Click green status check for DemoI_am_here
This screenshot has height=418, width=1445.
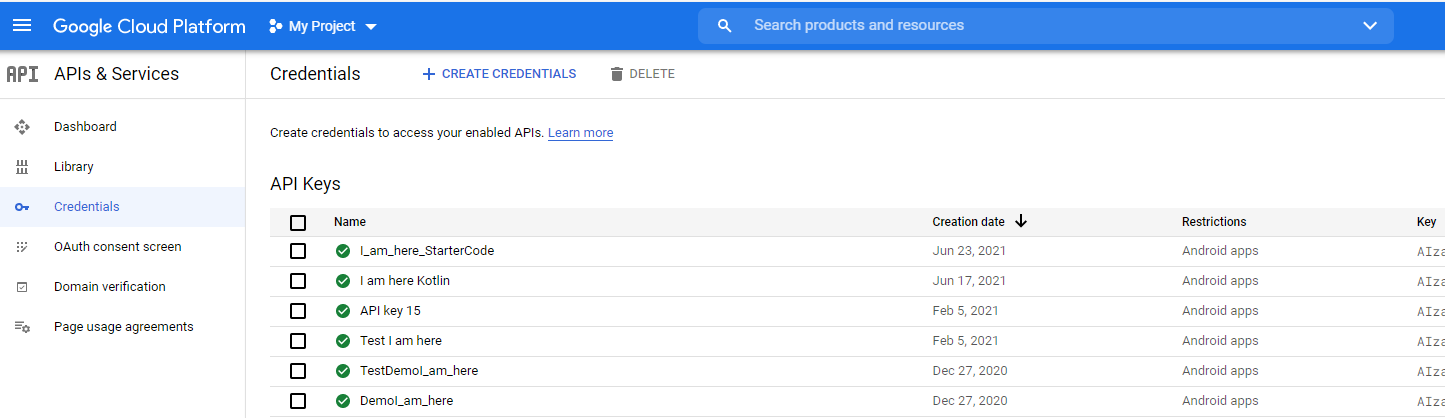point(343,401)
